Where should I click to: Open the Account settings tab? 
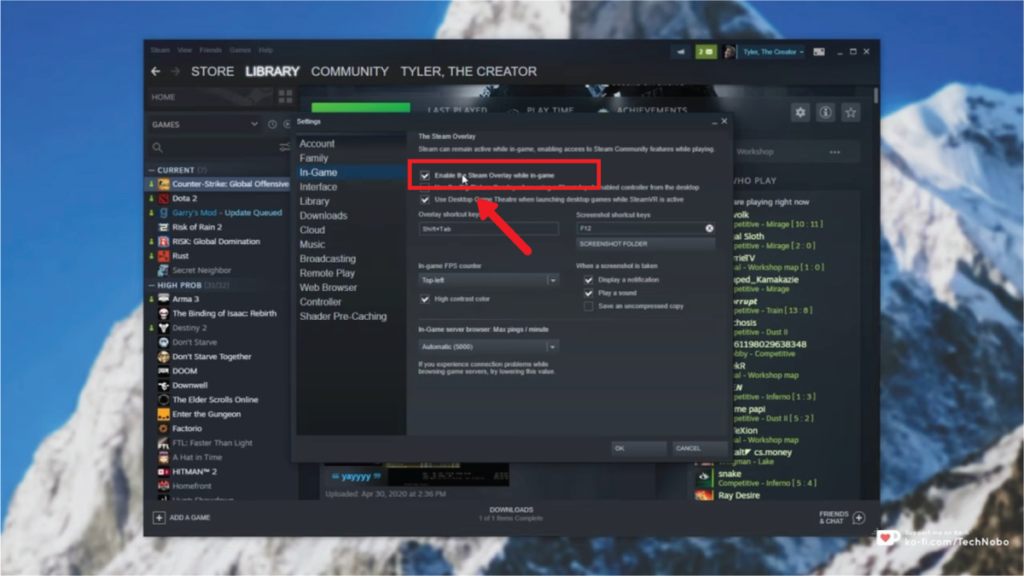(317, 144)
